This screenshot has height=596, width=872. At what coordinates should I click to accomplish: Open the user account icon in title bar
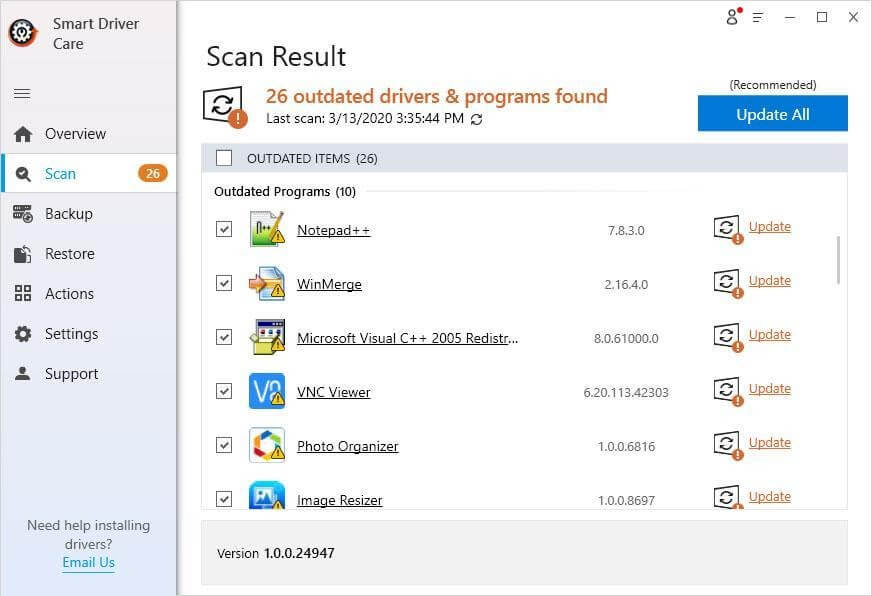(x=732, y=17)
